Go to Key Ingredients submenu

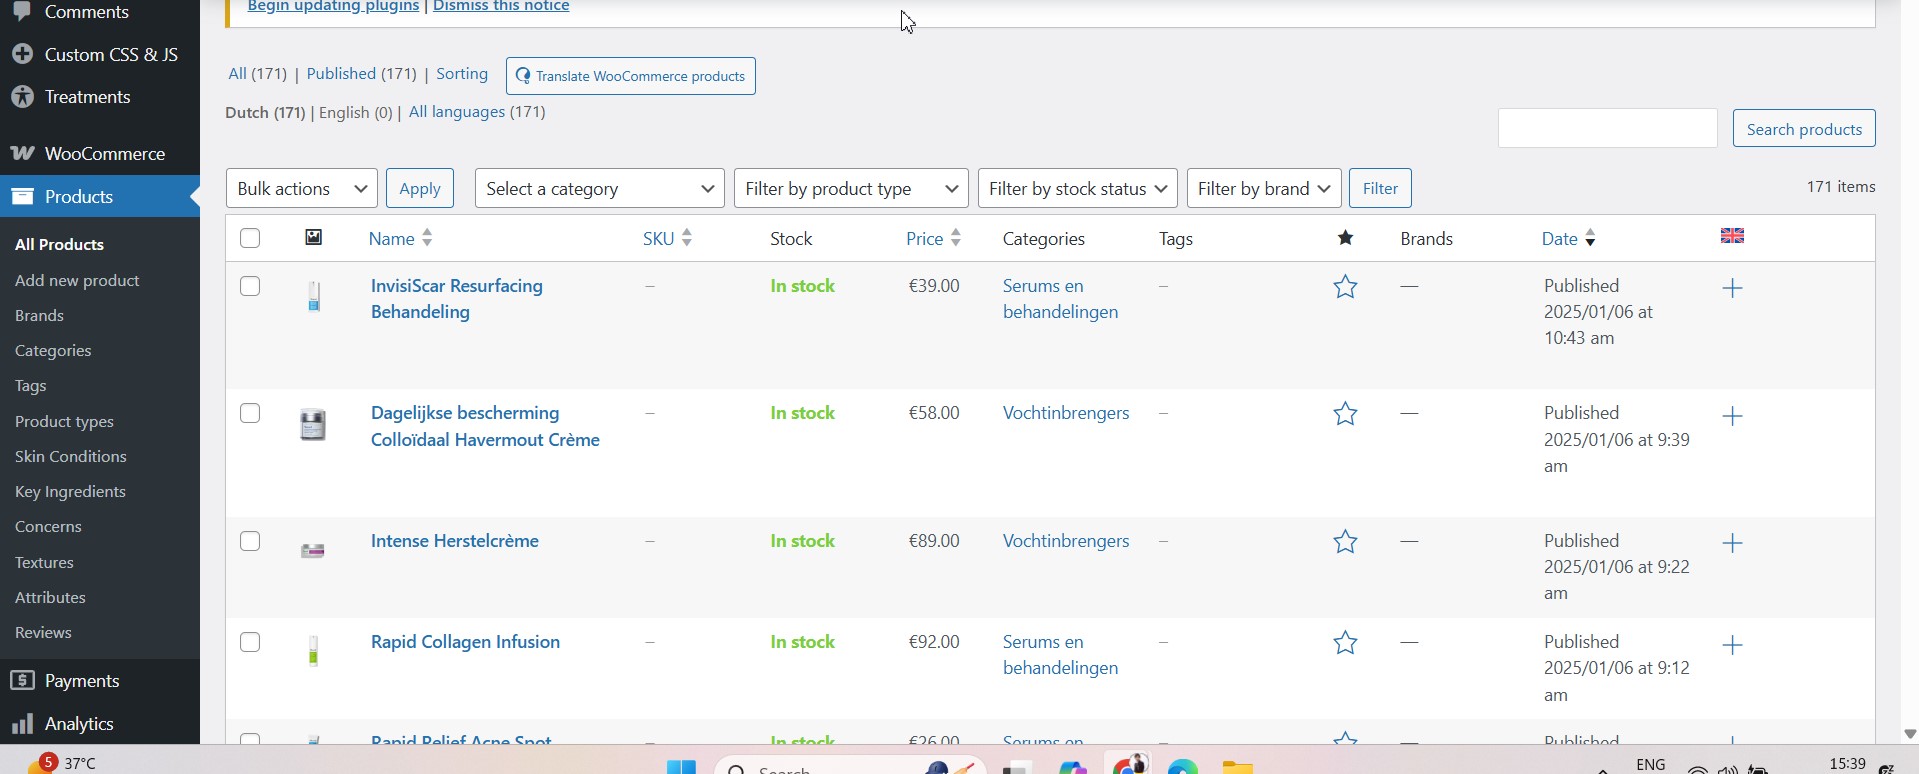(x=70, y=491)
